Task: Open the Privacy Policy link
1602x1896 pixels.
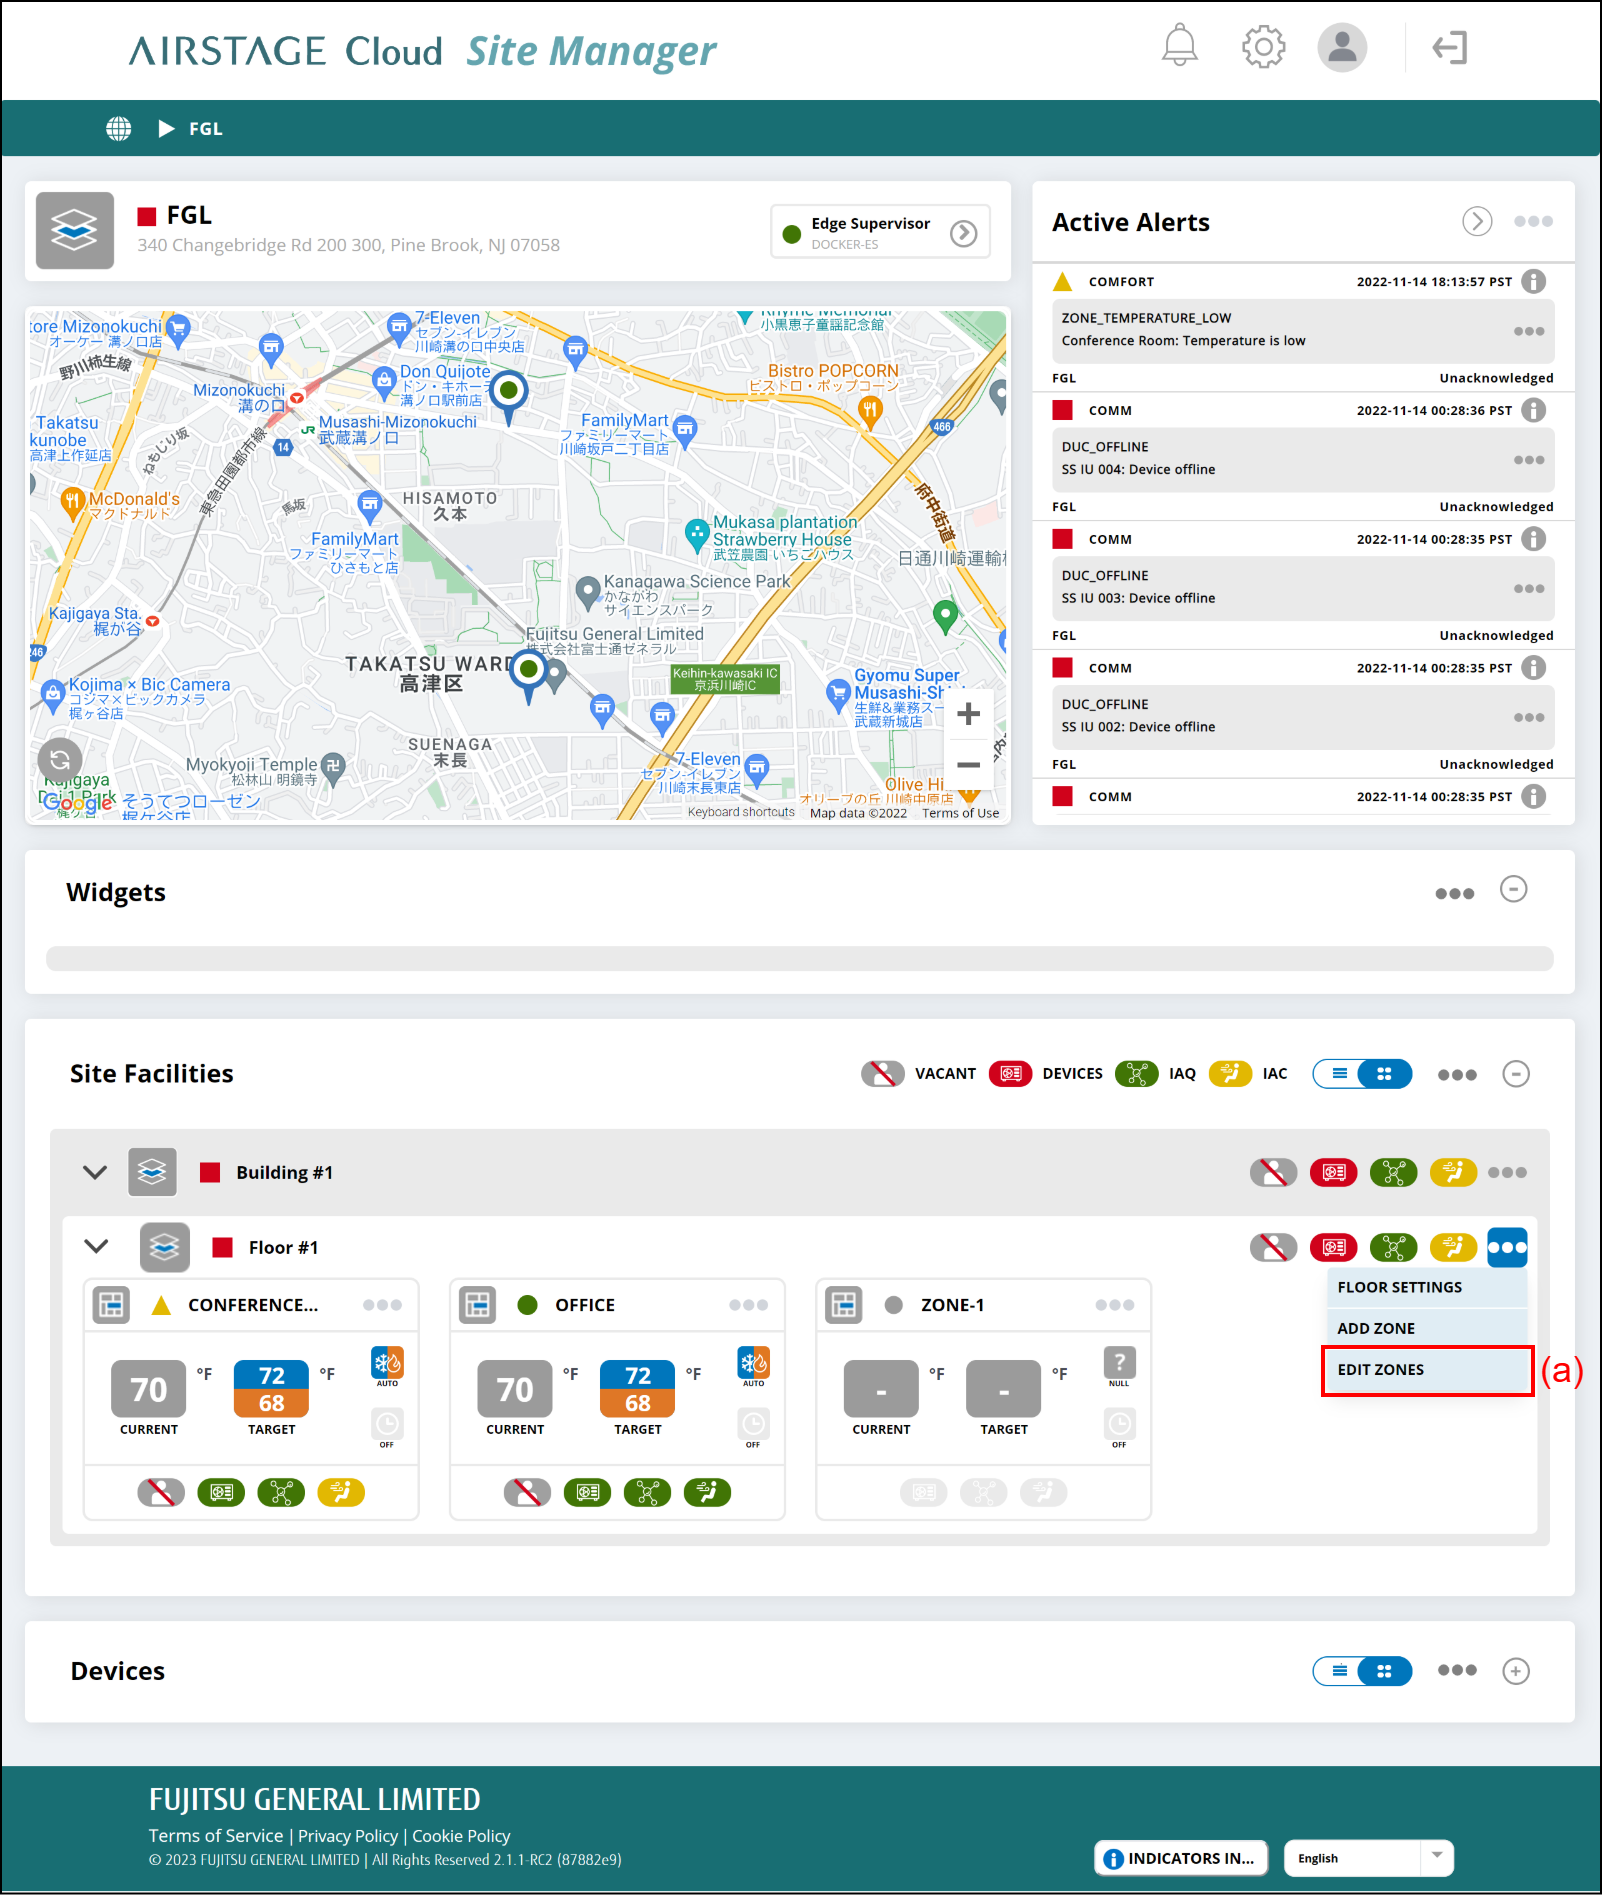Action: click(347, 1836)
